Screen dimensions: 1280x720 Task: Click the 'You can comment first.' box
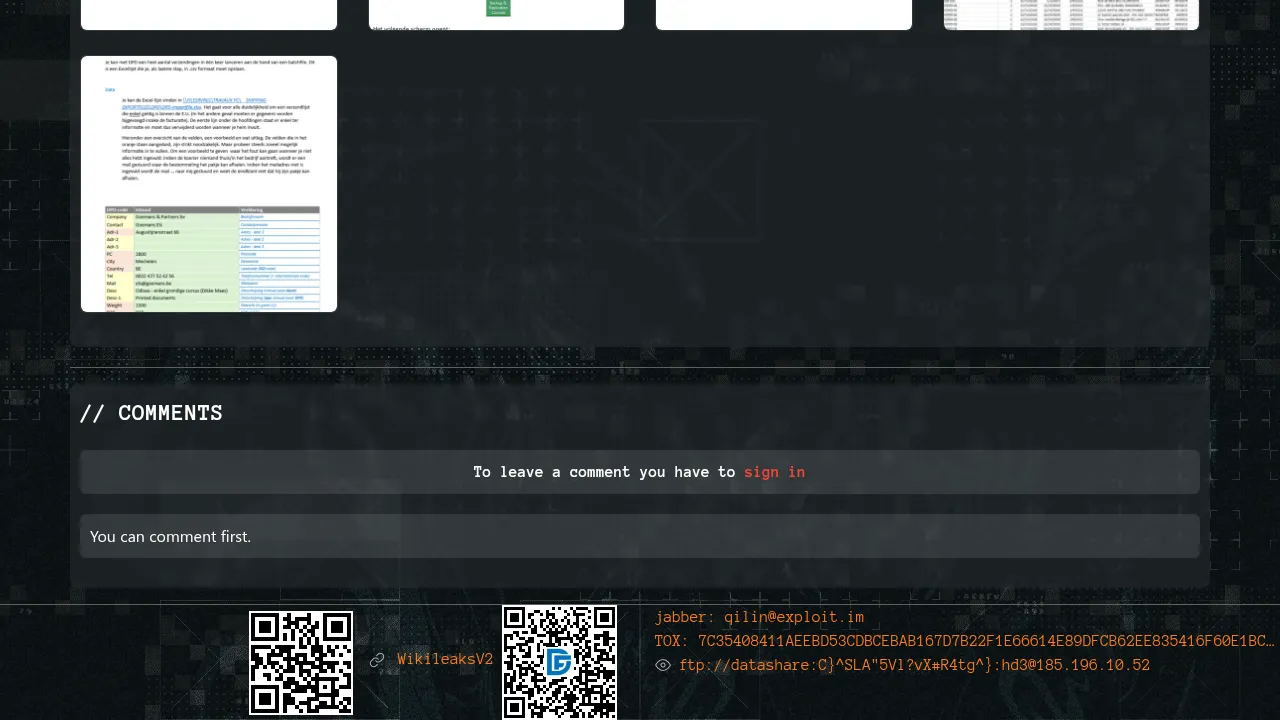(640, 536)
